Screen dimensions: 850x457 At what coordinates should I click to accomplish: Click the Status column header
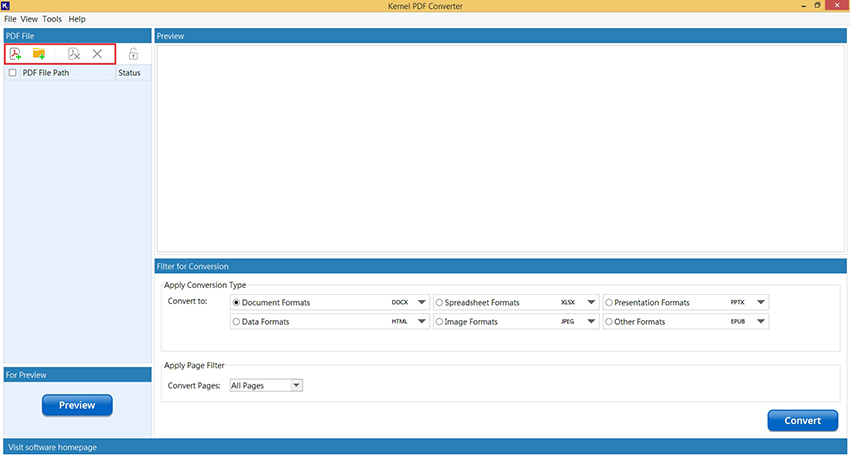tap(133, 73)
